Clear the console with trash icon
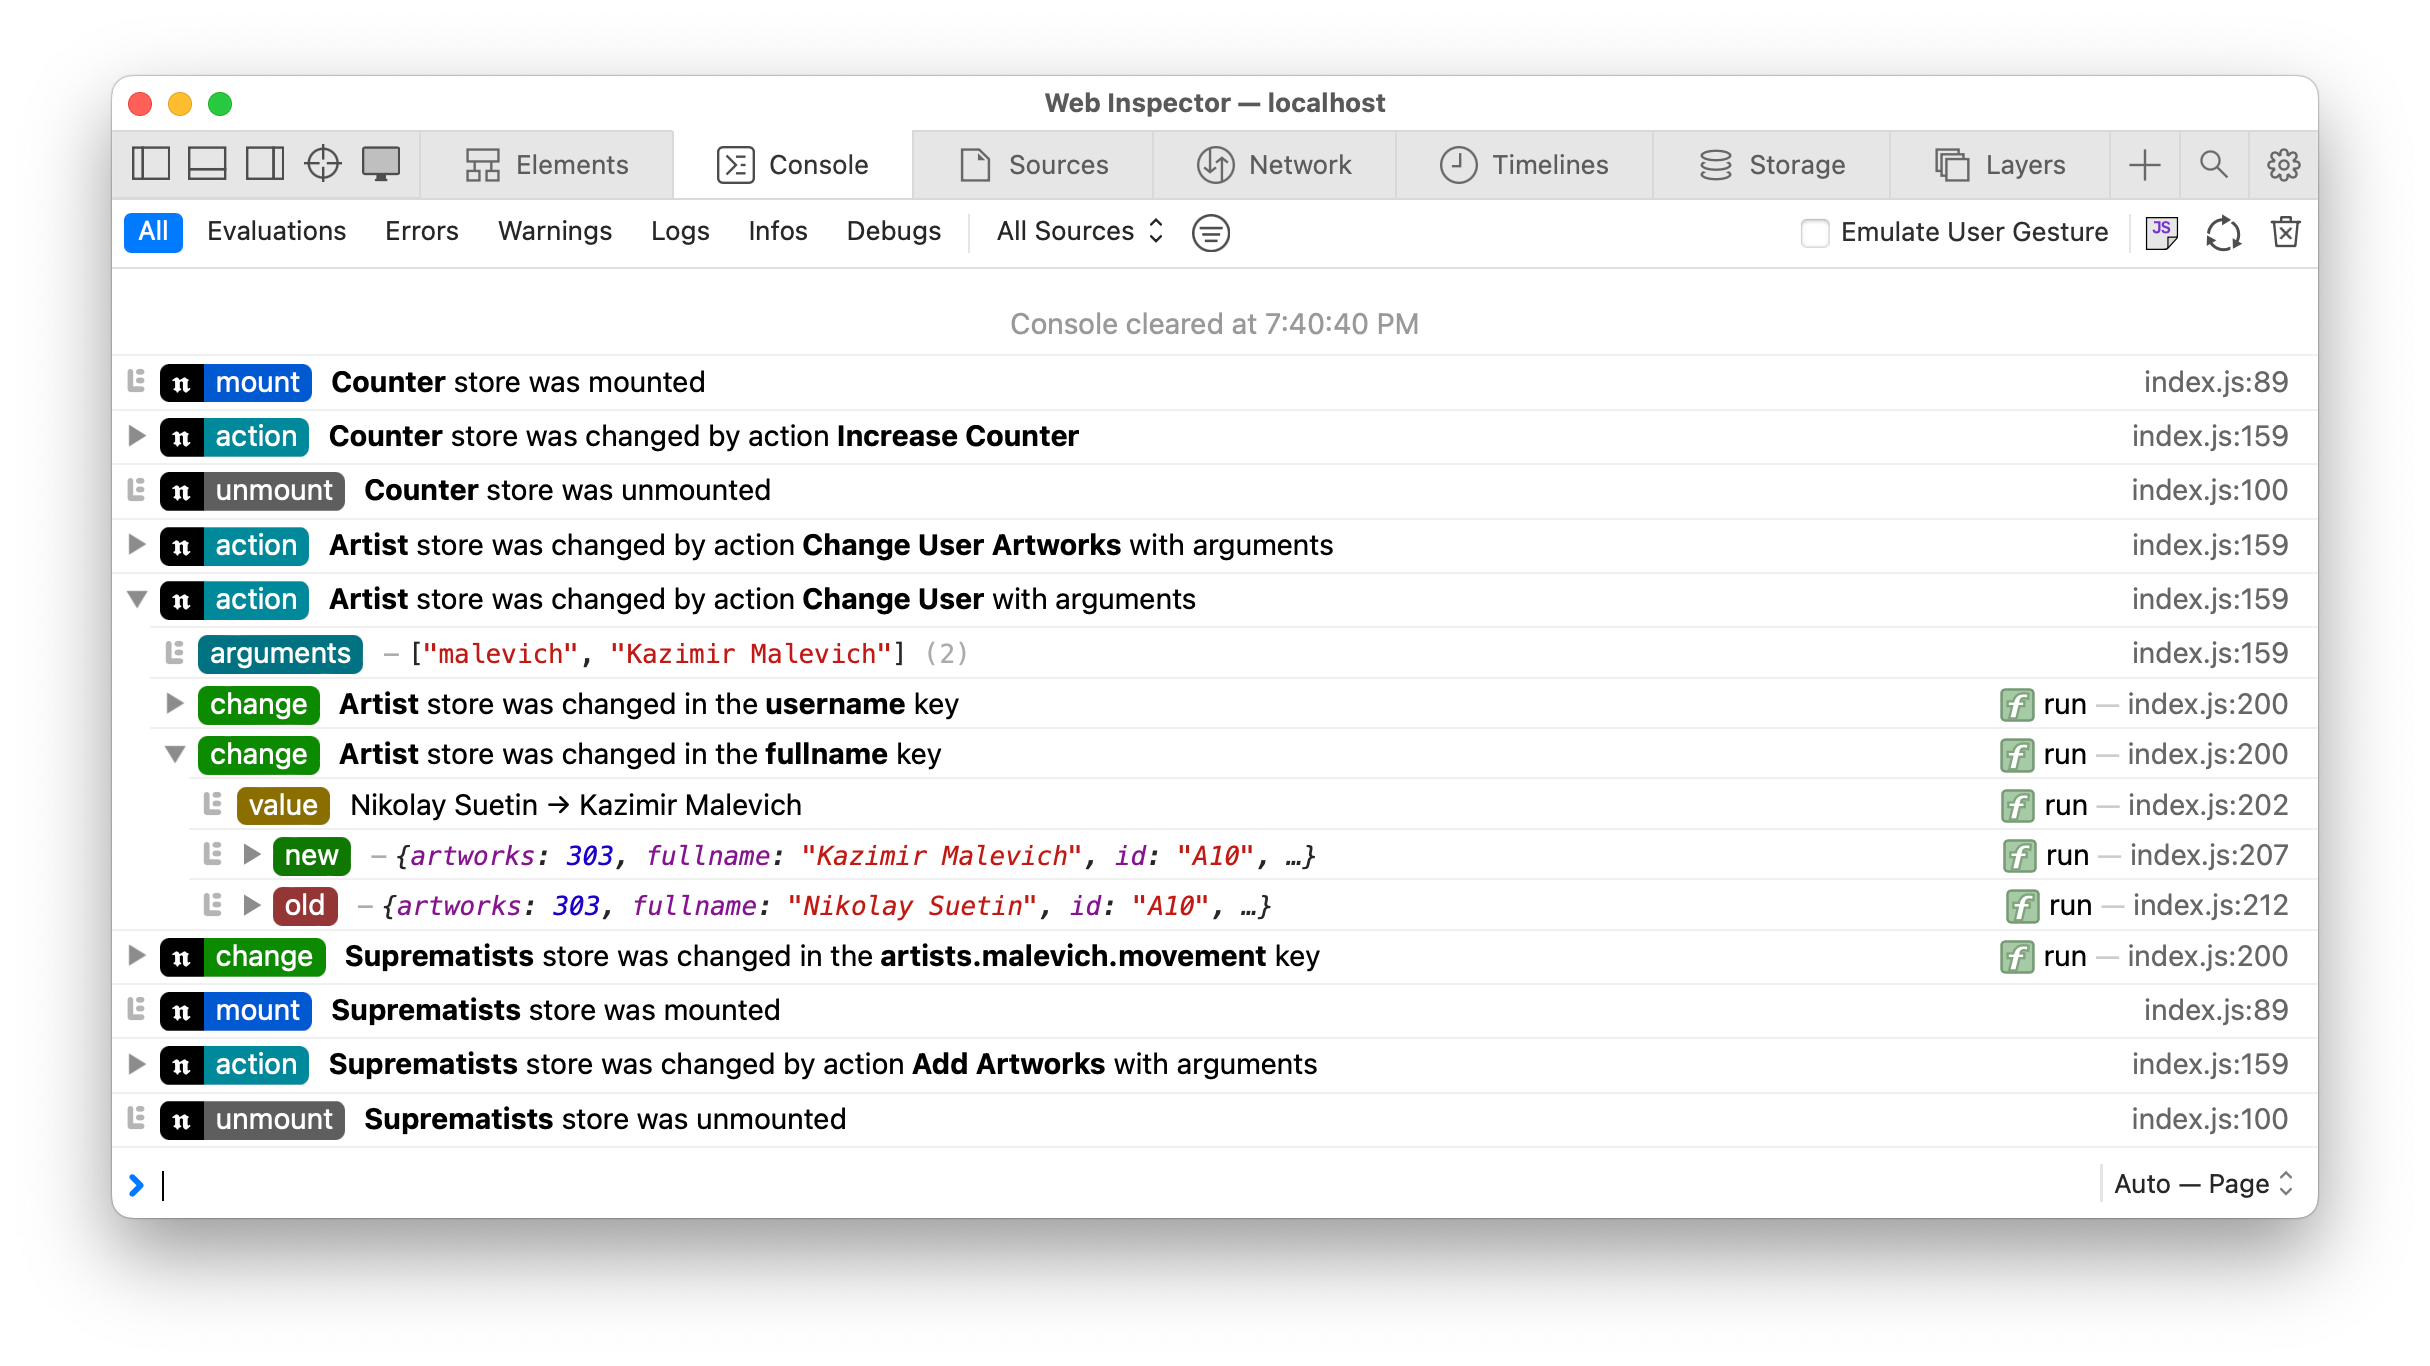Screen dimensions: 2430x1366 tap(2286, 232)
